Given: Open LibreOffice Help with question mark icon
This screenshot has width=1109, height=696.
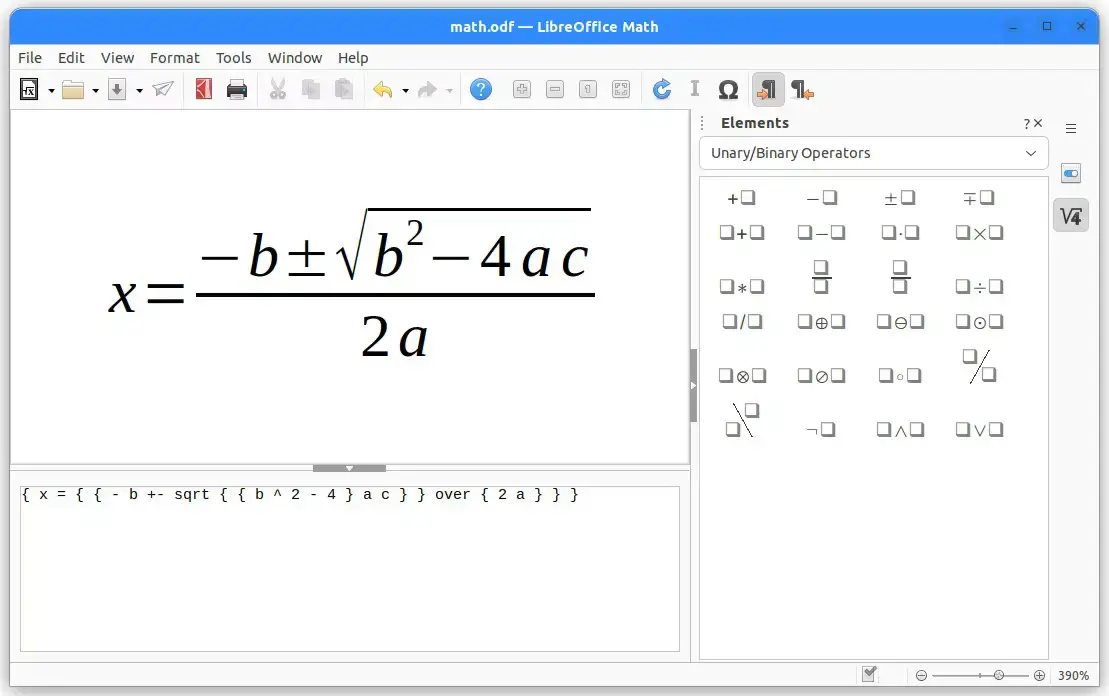Looking at the screenshot, I should 481,89.
